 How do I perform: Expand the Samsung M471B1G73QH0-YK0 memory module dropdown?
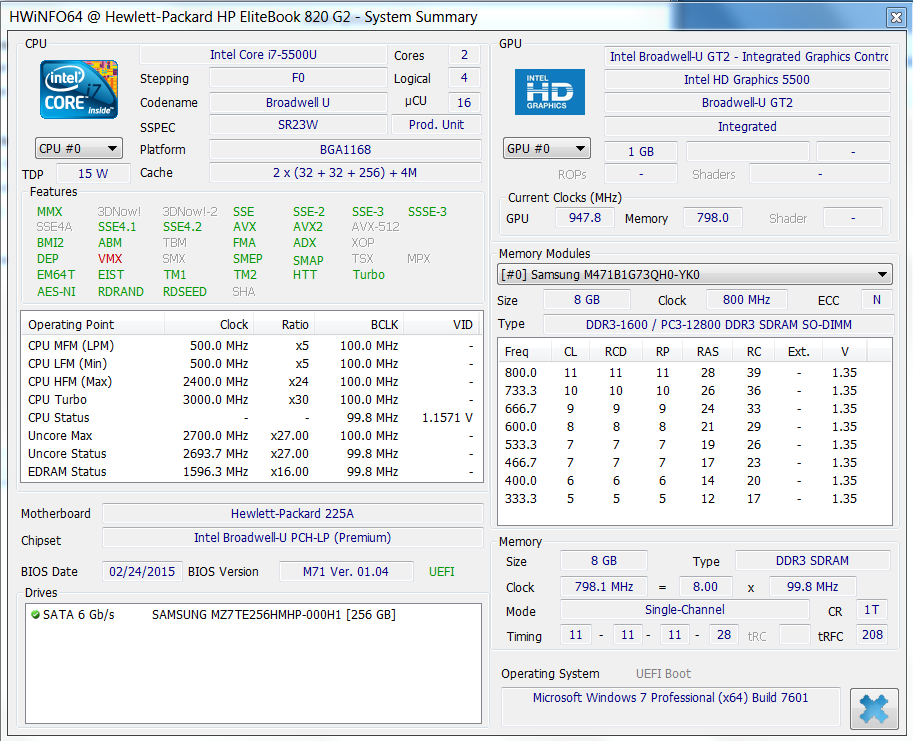coord(695,274)
